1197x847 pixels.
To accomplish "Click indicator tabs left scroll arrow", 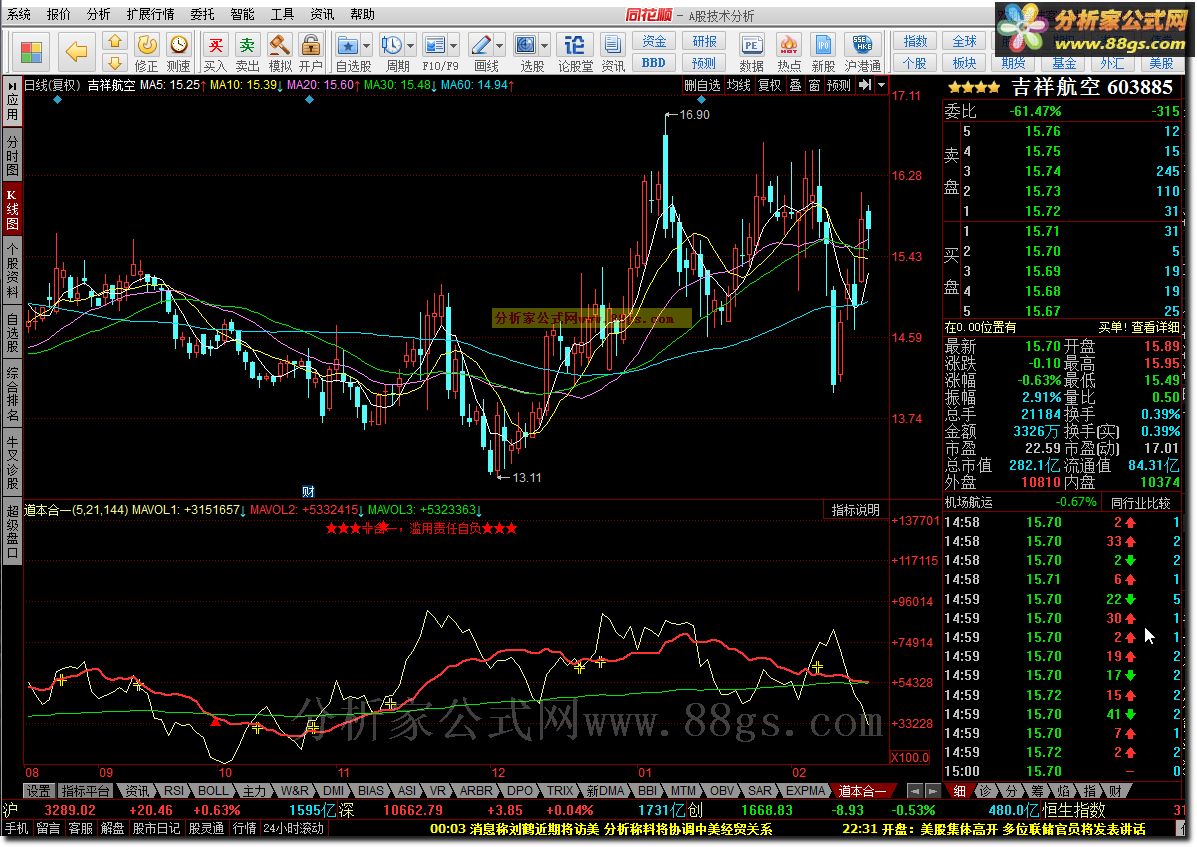I will tap(915, 791).
